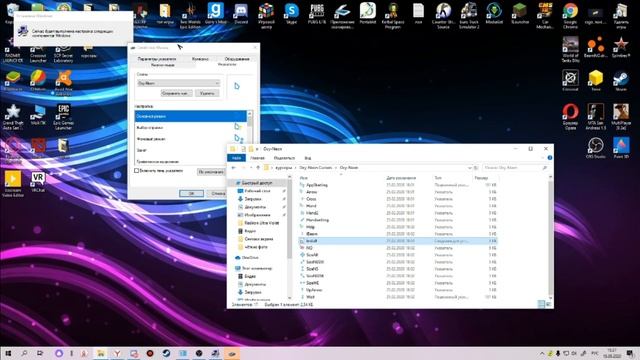The width and height of the screenshot is (640, 360).
Task: Expand the Explorer ribbon chevron
Action: pyautogui.click(x=543, y=158)
